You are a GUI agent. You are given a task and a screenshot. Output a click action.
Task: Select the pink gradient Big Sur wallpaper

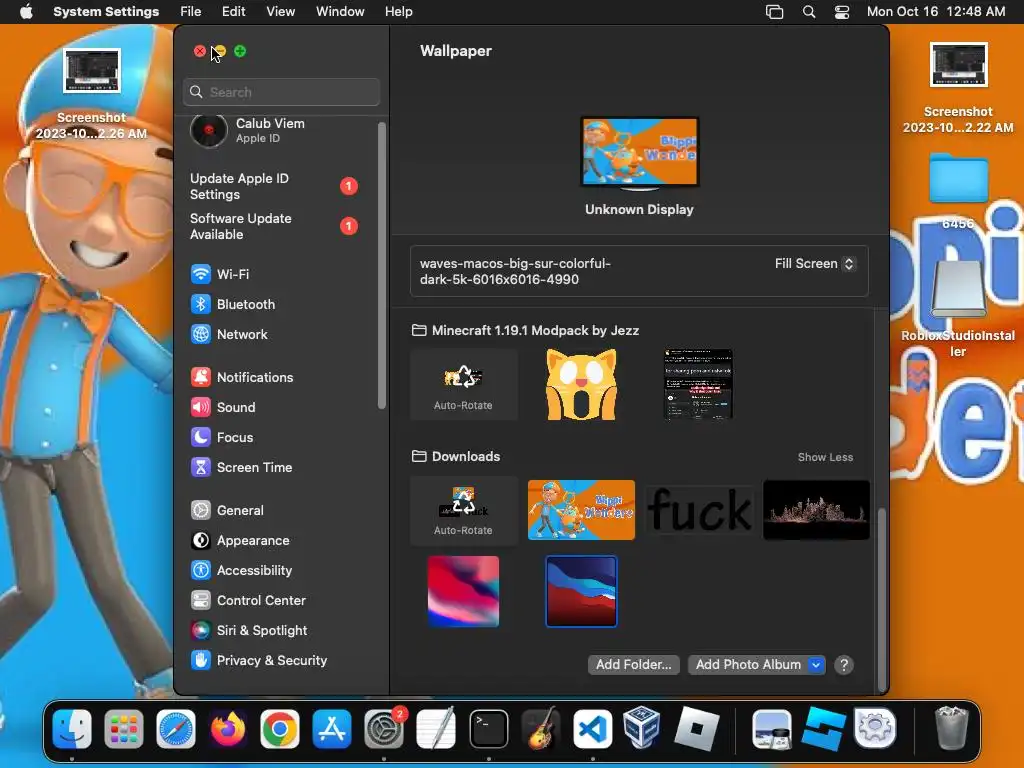coord(464,591)
